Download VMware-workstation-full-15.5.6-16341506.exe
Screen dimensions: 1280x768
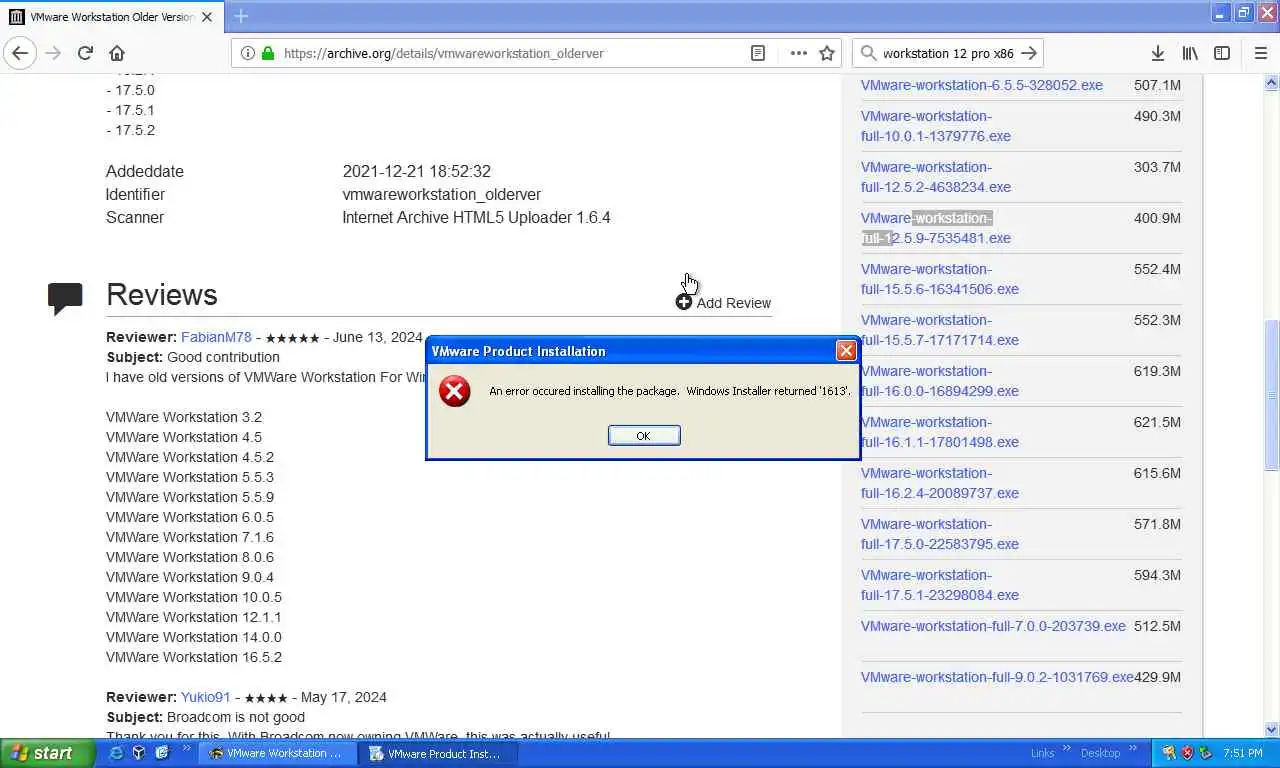pos(939,279)
